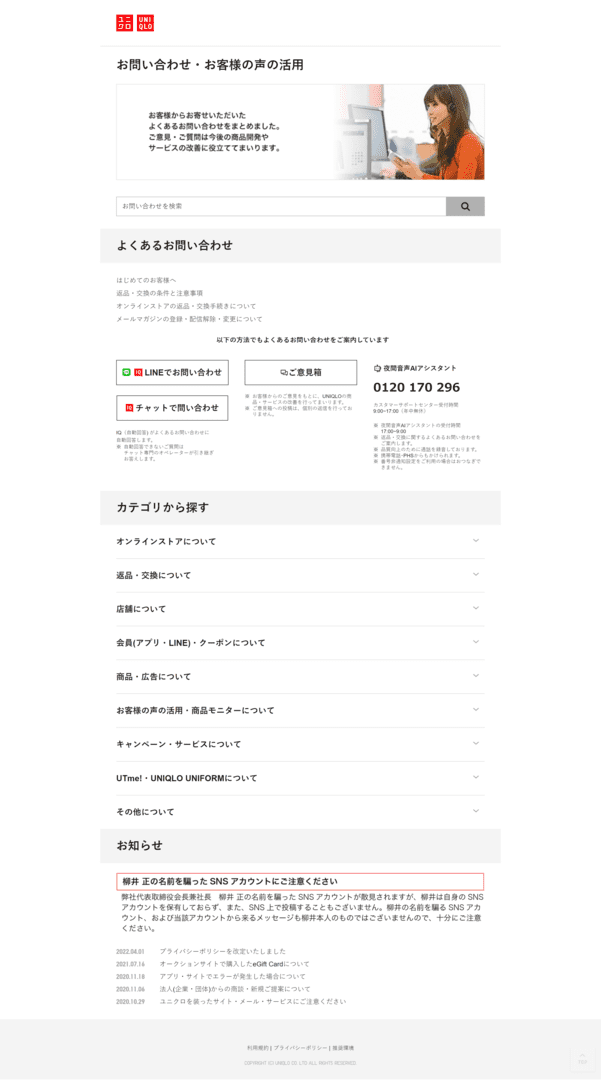Expand オンラインストアについて category
Image resolution: width=601 pixels, height=1080 pixels.
[300, 541]
